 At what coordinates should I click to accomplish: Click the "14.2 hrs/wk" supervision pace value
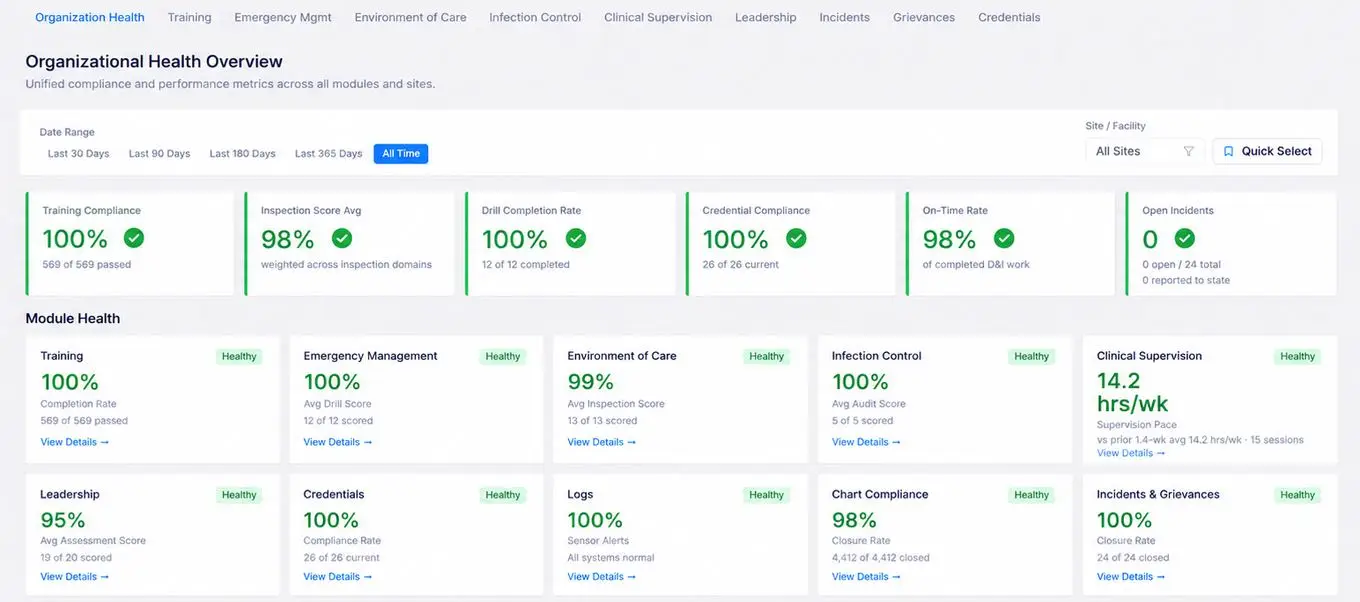pyautogui.click(x=1133, y=392)
